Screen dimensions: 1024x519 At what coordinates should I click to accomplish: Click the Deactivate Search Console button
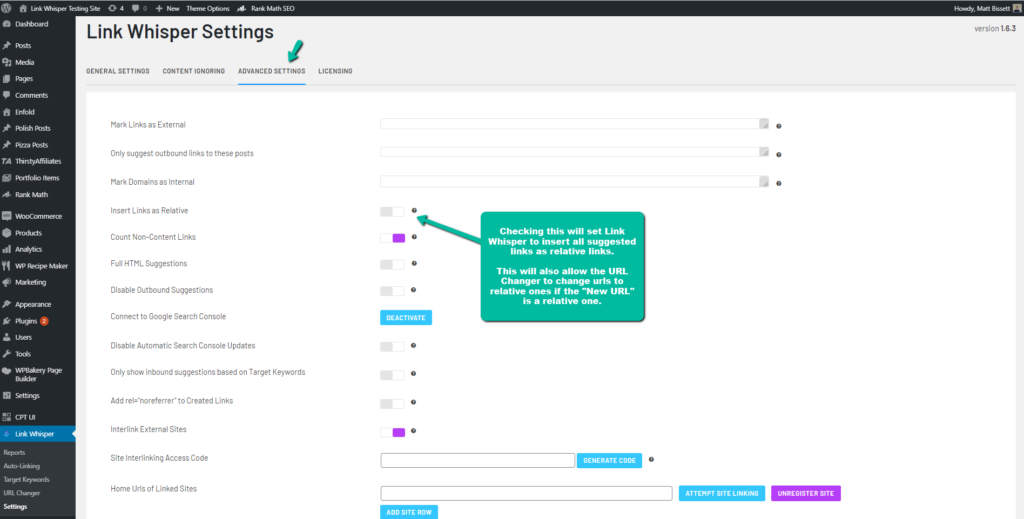point(406,318)
